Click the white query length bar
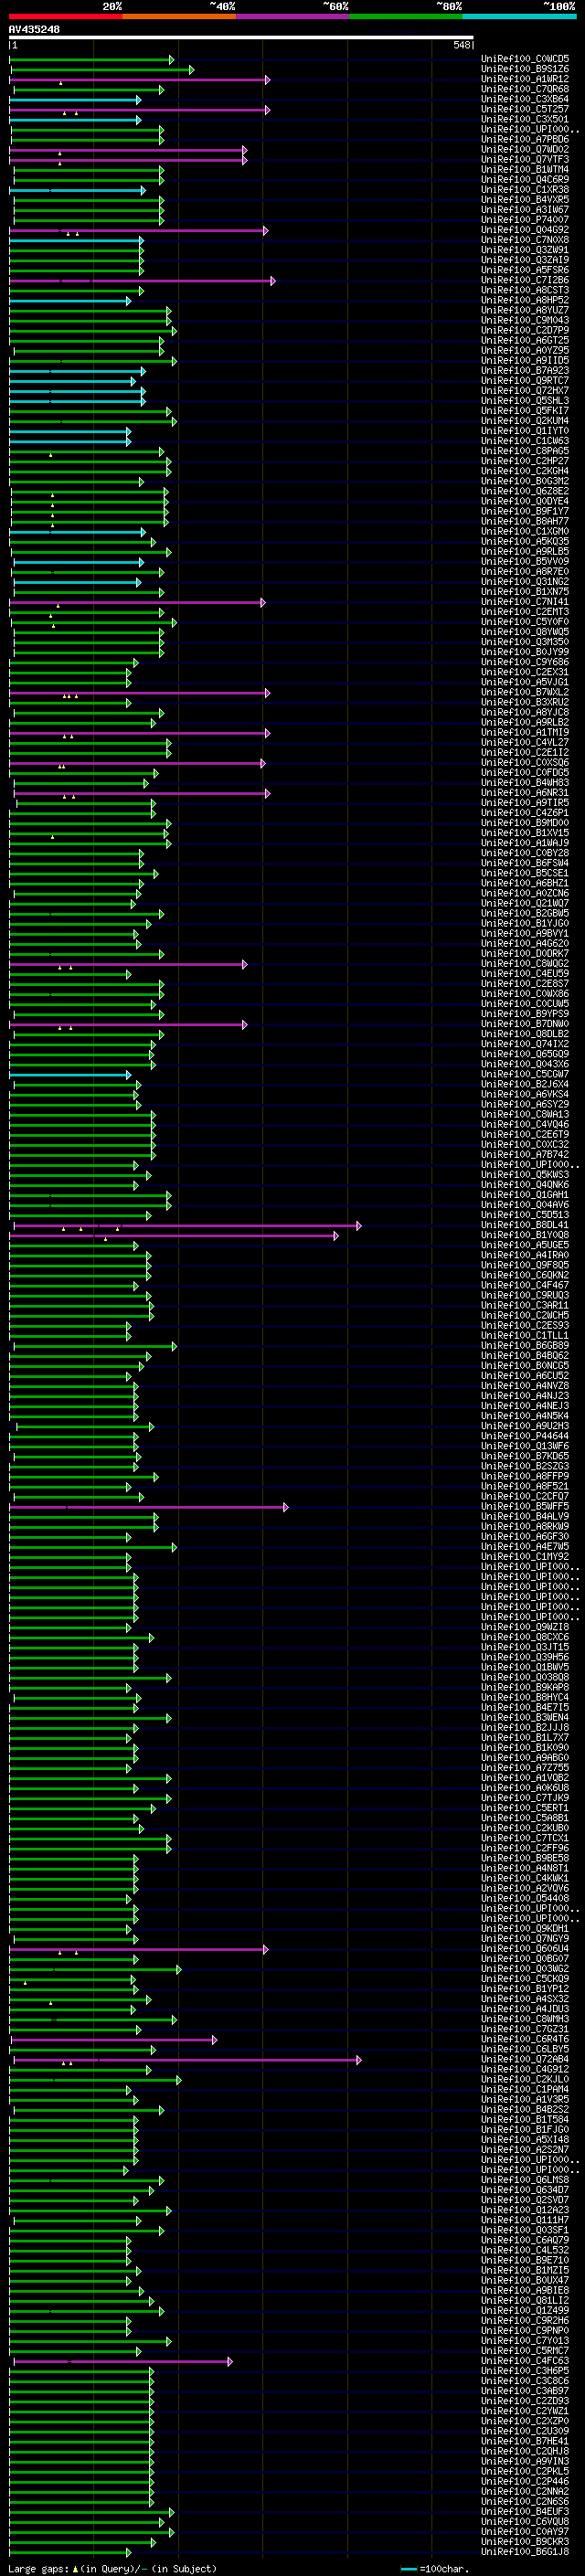 [241, 38]
